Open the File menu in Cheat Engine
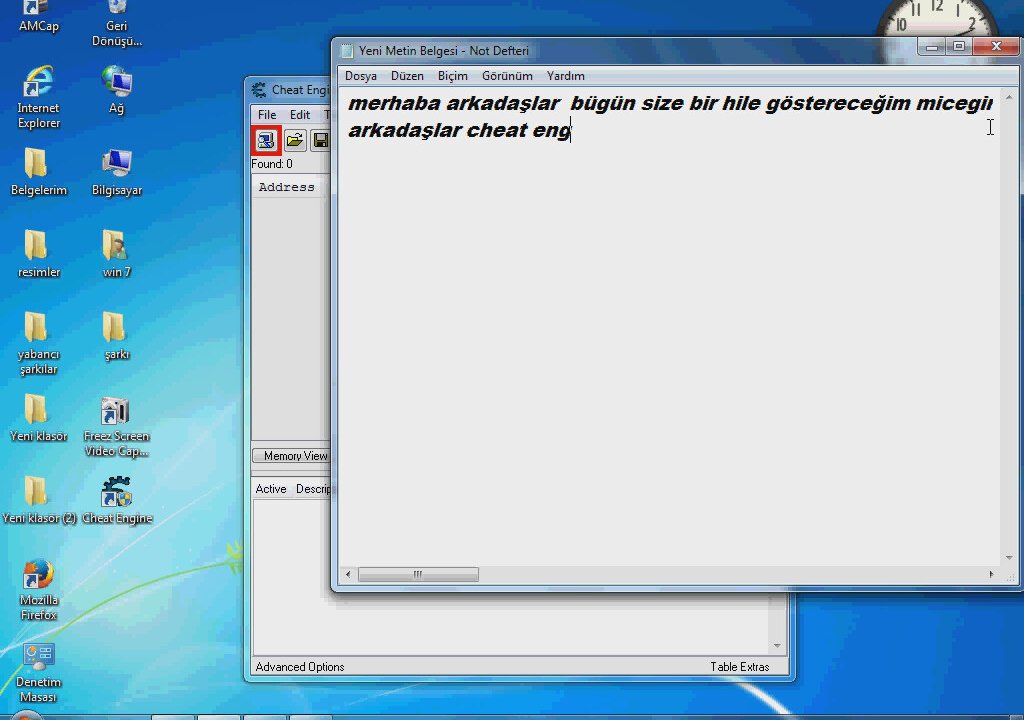The width and height of the screenshot is (1024, 720). tap(266, 114)
